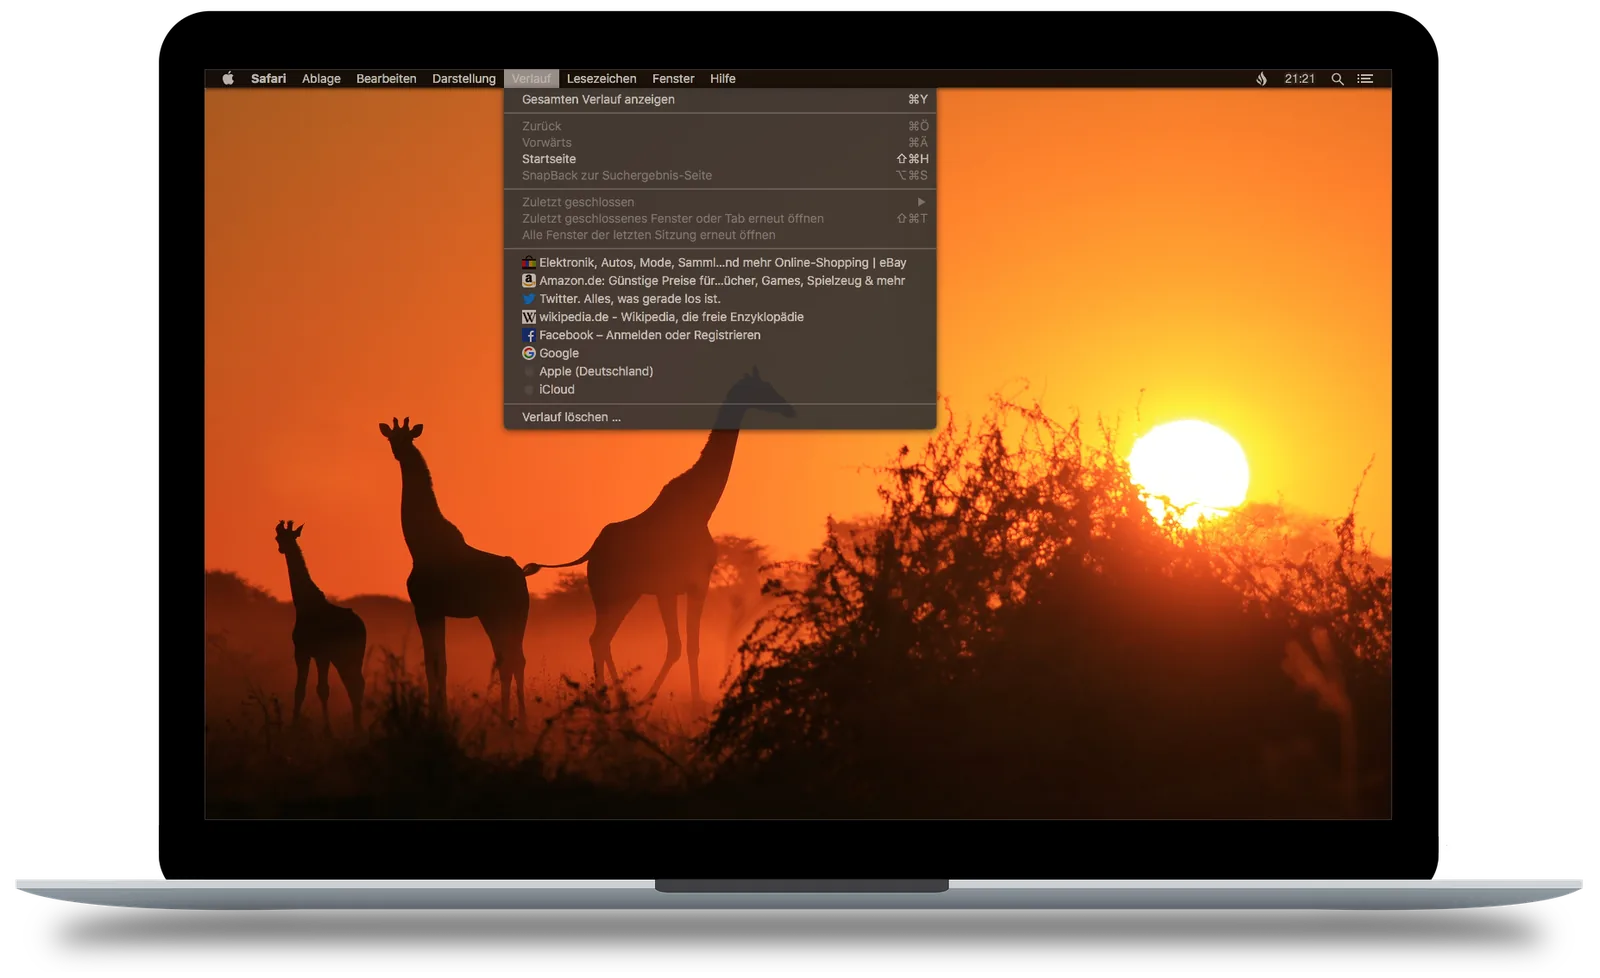This screenshot has width=1600, height=978.
Task: Open the Fenster menu
Action: (x=673, y=78)
